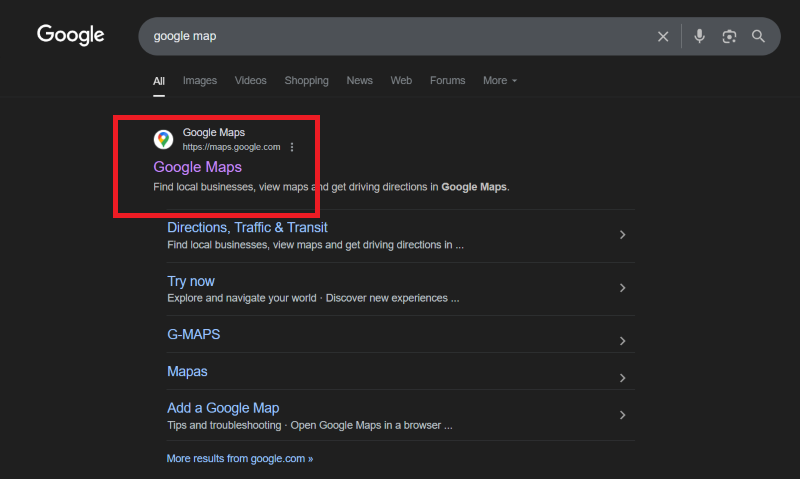Screen dimensions: 800x479
Task: Open the purple Google Maps result title
Action: [197, 167]
